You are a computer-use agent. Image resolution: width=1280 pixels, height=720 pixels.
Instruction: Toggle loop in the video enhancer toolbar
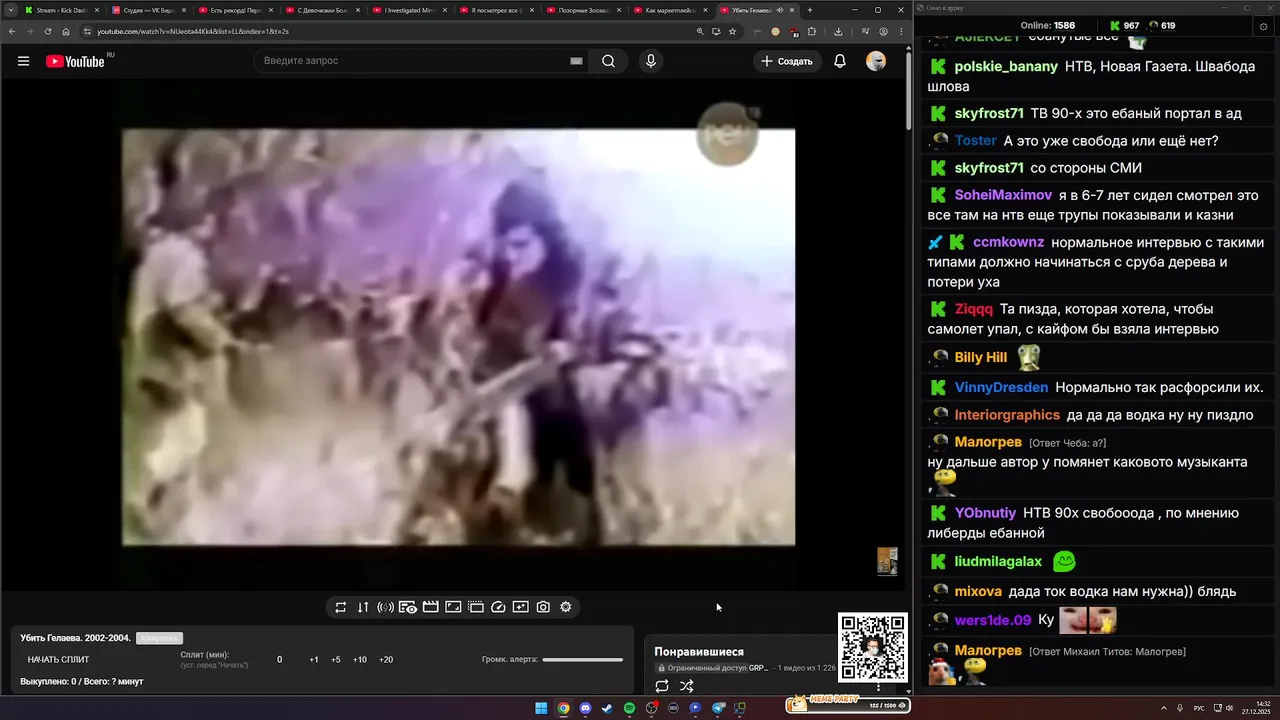click(340, 607)
